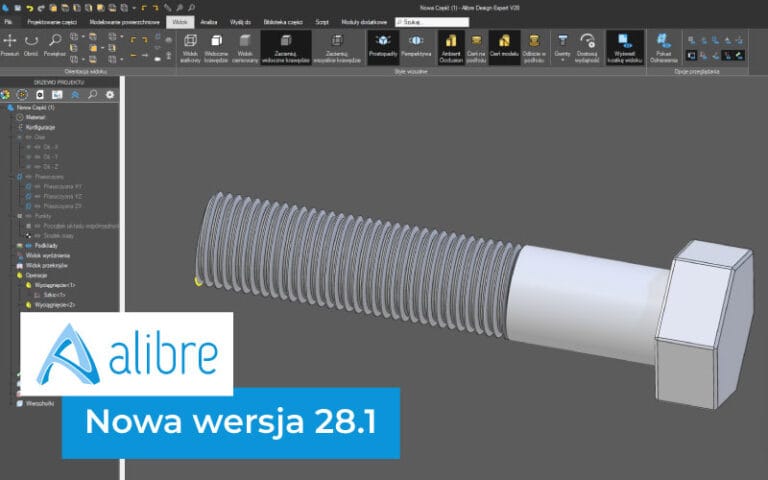The image size is (768, 480).
Task: Open Modelowanie powierzchniowe ribbon tab
Action: 124,22
